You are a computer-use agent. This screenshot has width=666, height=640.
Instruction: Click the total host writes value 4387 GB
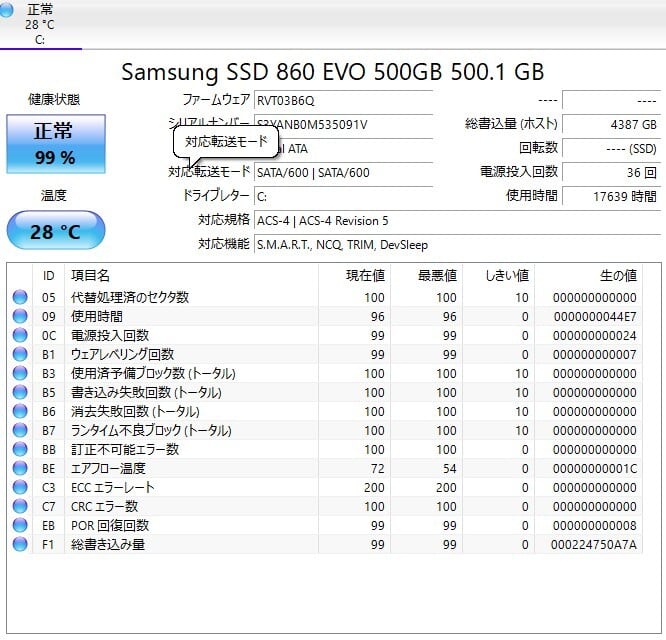point(612,124)
